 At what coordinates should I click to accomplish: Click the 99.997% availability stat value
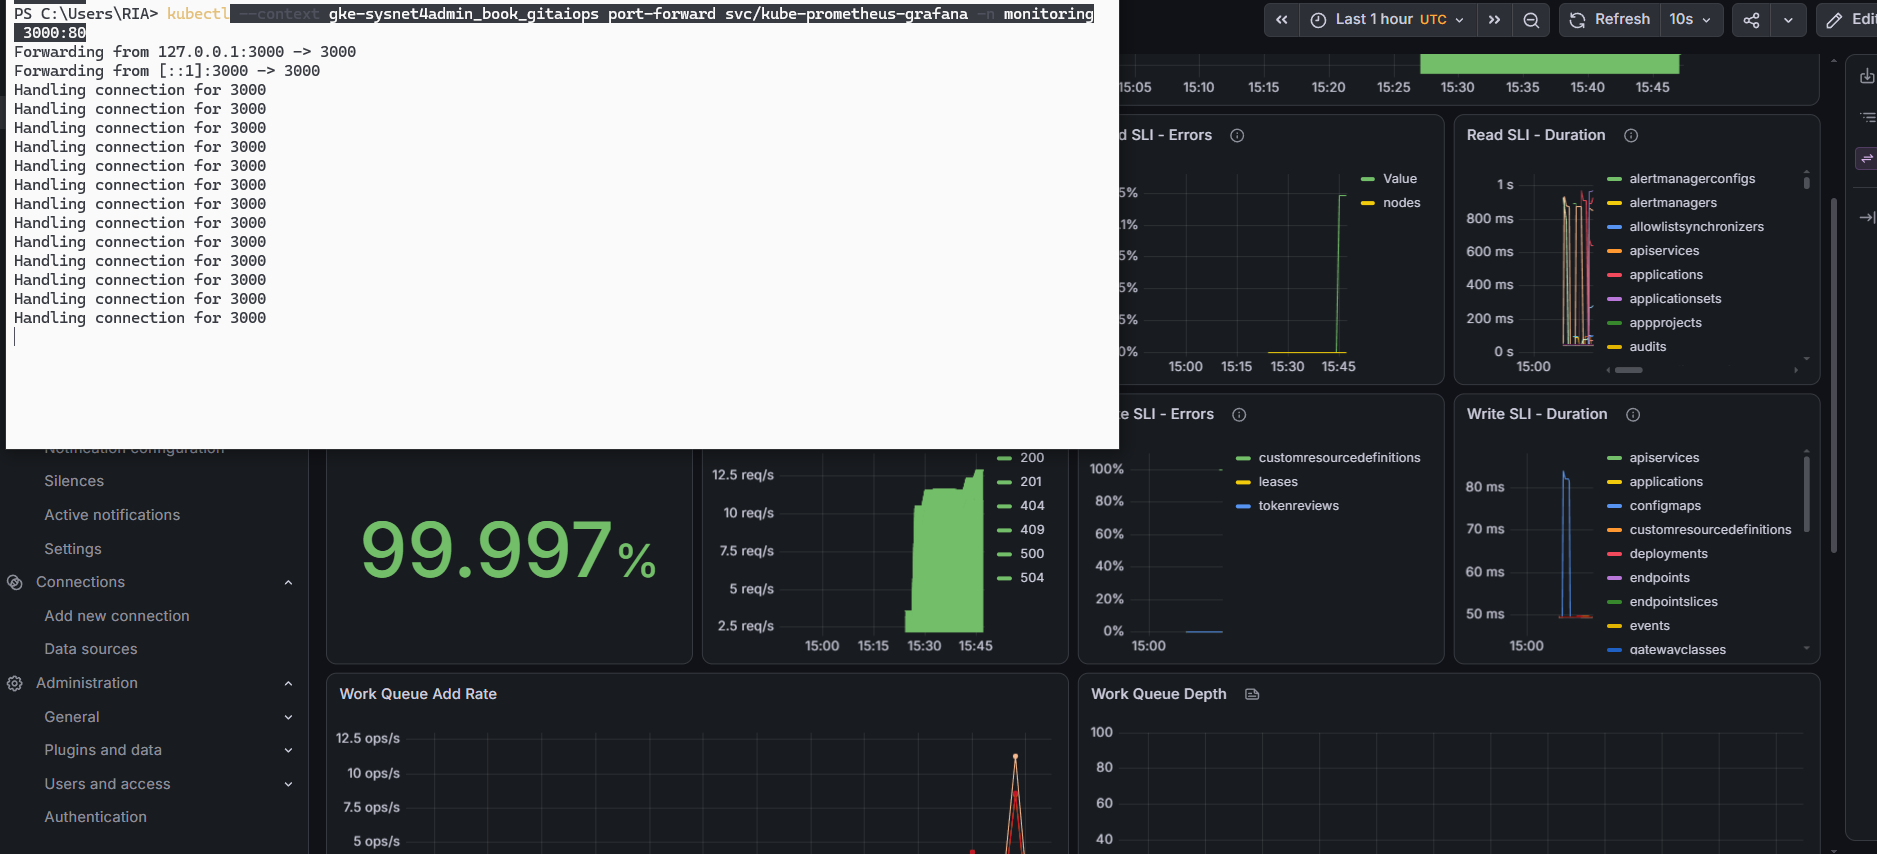508,550
